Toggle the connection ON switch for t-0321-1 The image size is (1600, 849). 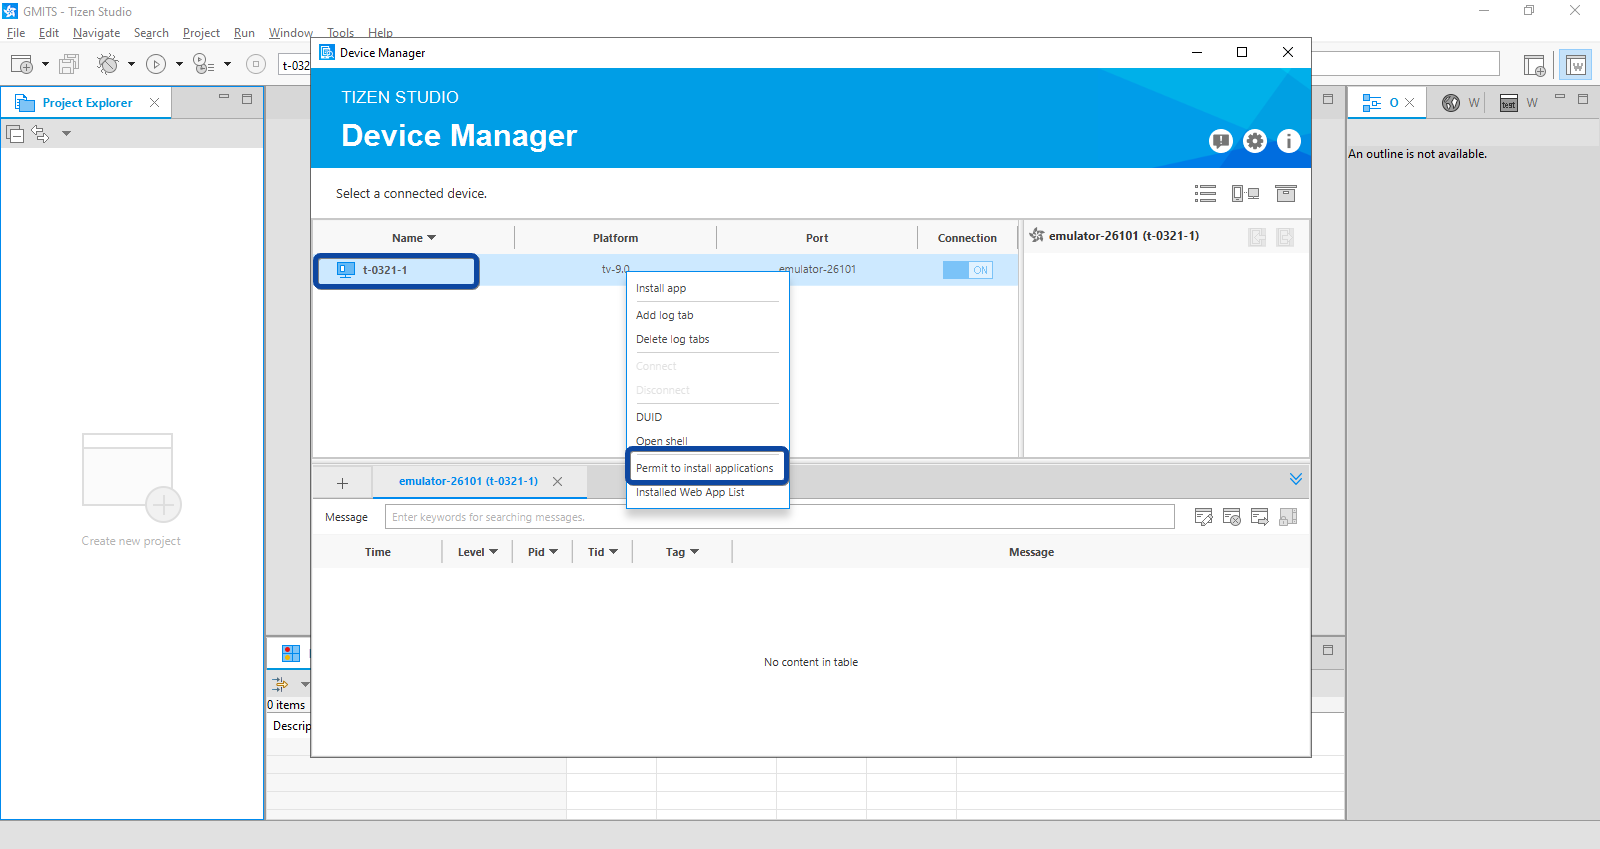(968, 270)
